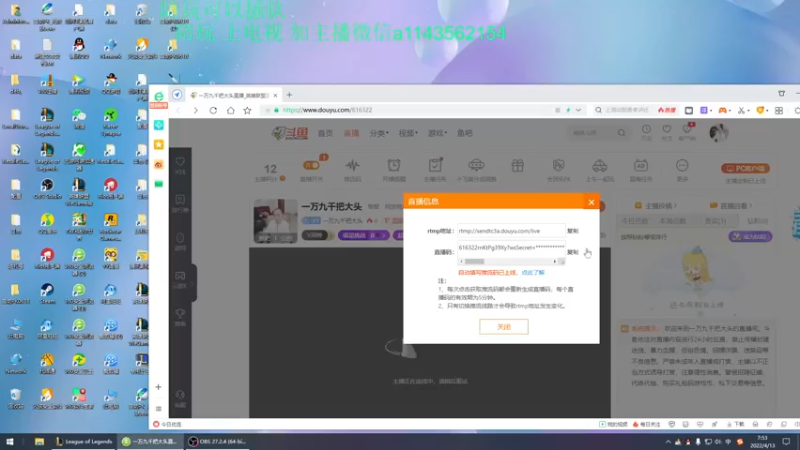
Task: Click the browser search box magnifier
Action: (x=598, y=110)
